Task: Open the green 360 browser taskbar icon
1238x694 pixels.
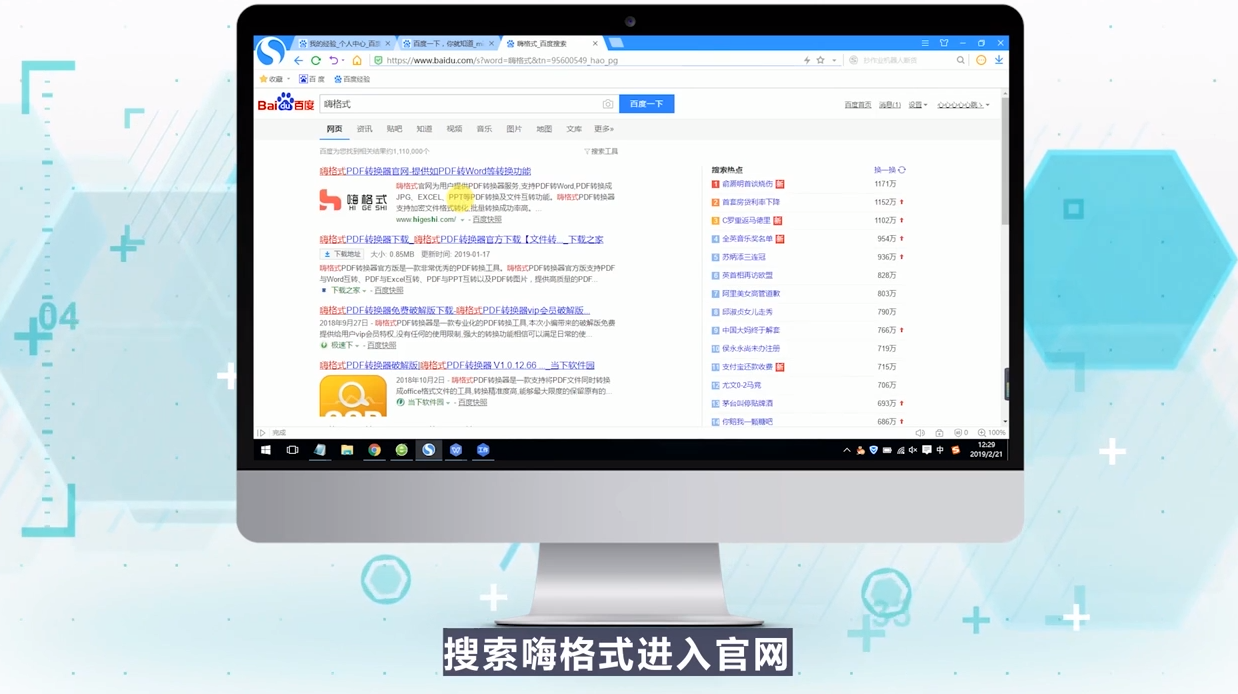Action: 401,451
